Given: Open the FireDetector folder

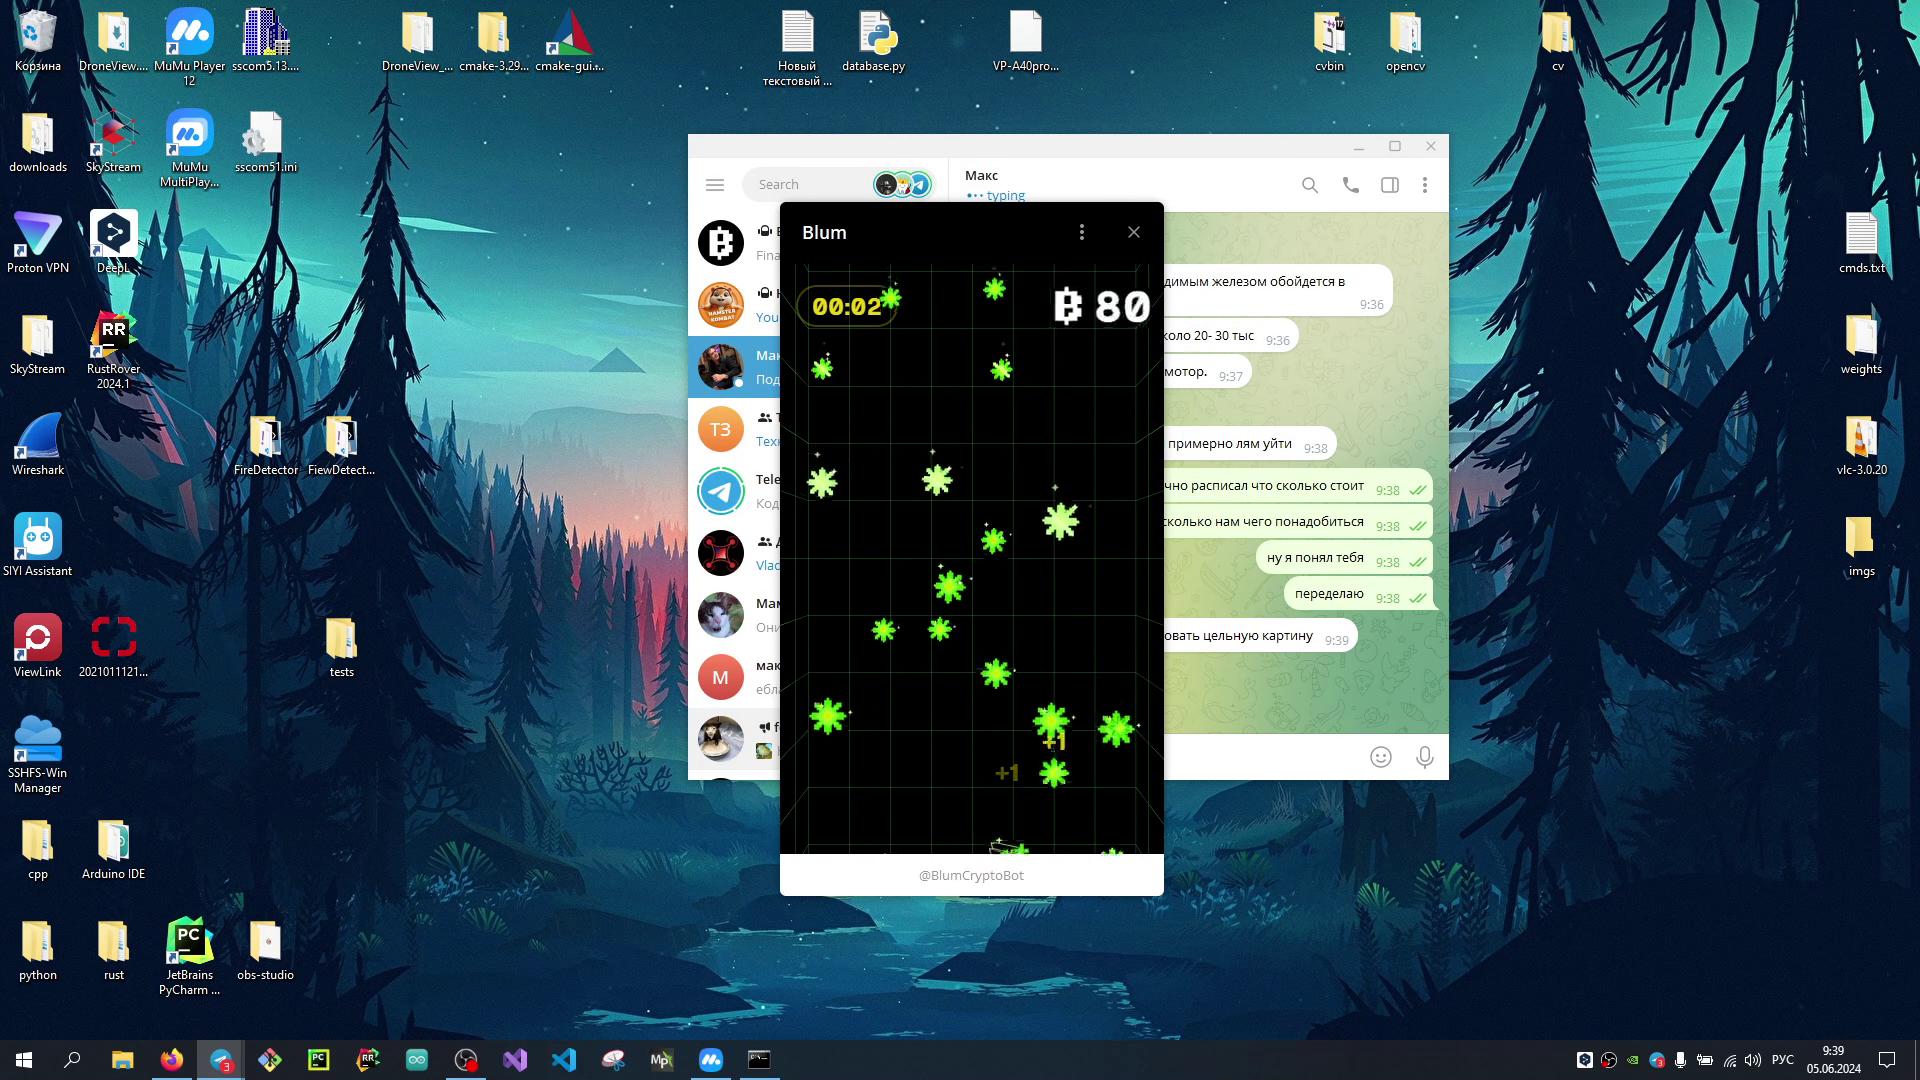Looking at the screenshot, I should click(x=266, y=445).
